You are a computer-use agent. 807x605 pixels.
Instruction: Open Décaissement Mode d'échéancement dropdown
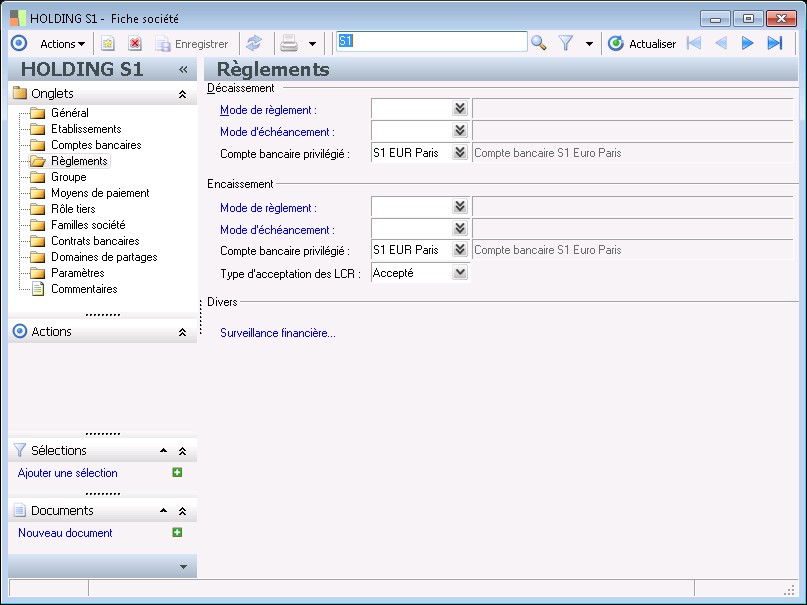point(460,130)
